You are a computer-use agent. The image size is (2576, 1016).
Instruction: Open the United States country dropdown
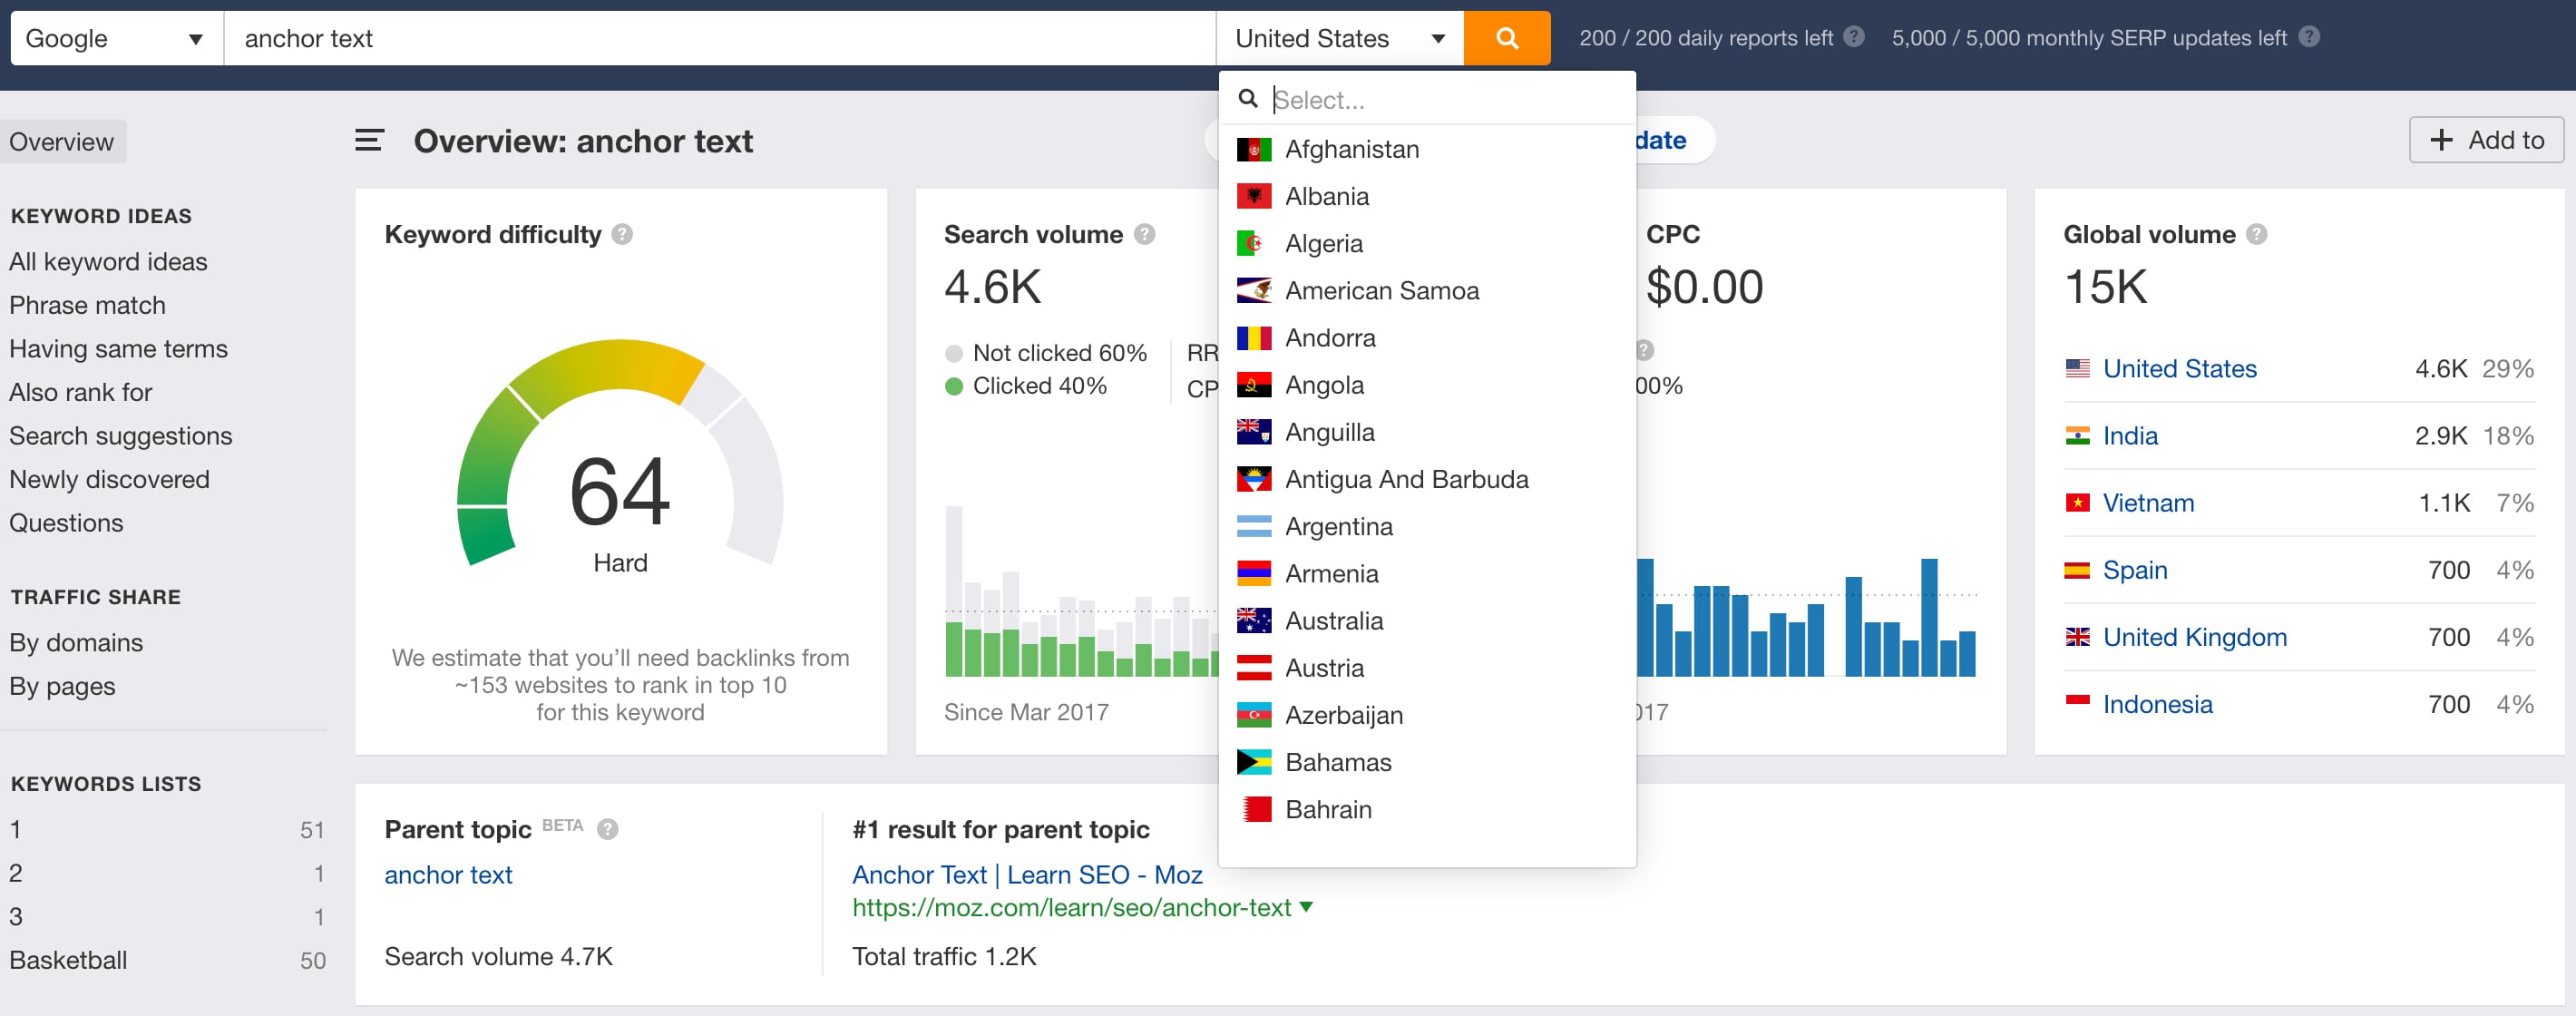coord(1340,38)
